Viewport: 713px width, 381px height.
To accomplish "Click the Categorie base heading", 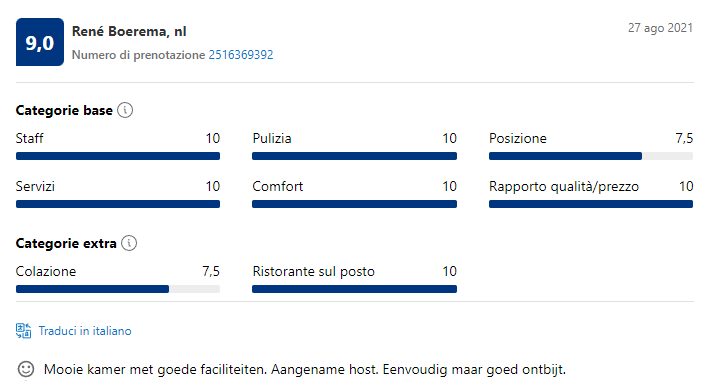I will click(64, 110).
